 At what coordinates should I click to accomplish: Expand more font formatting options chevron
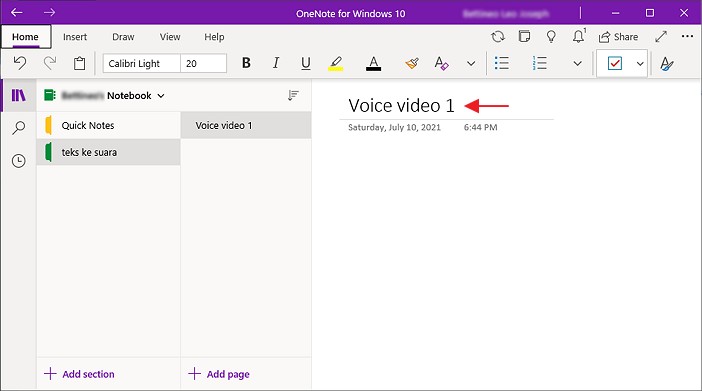pyautogui.click(x=471, y=64)
